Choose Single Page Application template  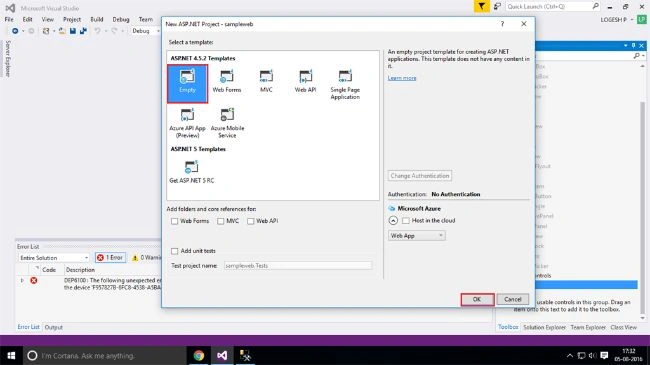[x=345, y=85]
